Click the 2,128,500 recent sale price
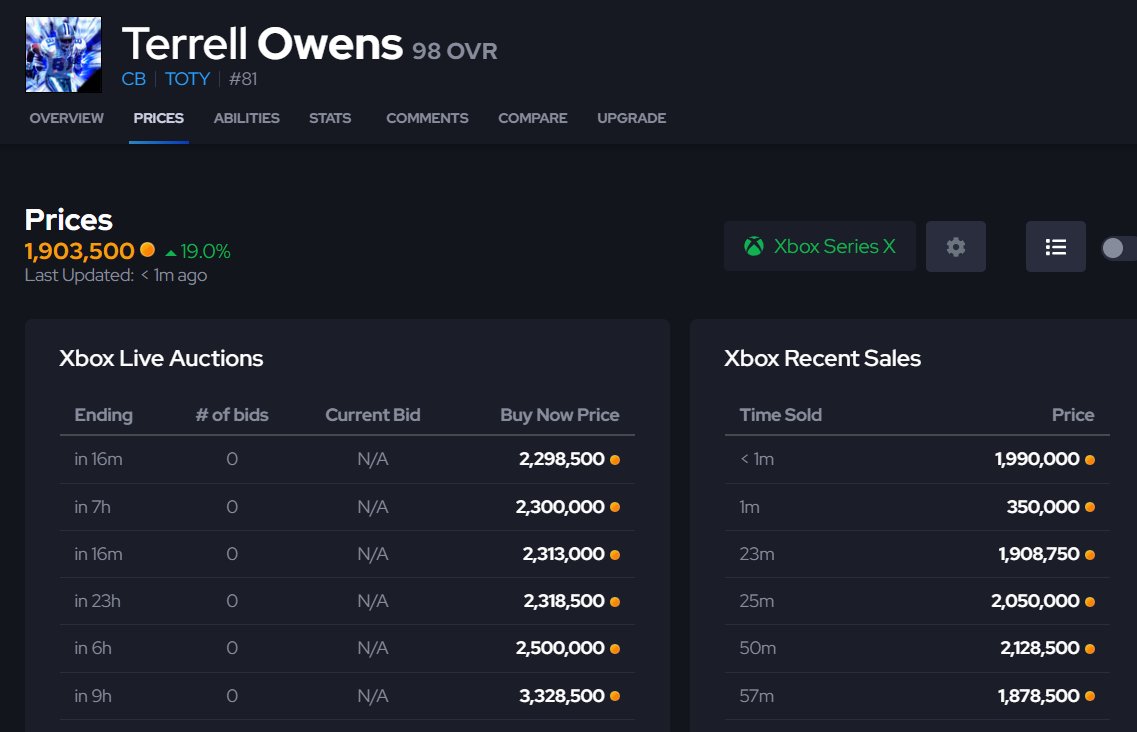This screenshot has width=1137, height=732. [1040, 649]
